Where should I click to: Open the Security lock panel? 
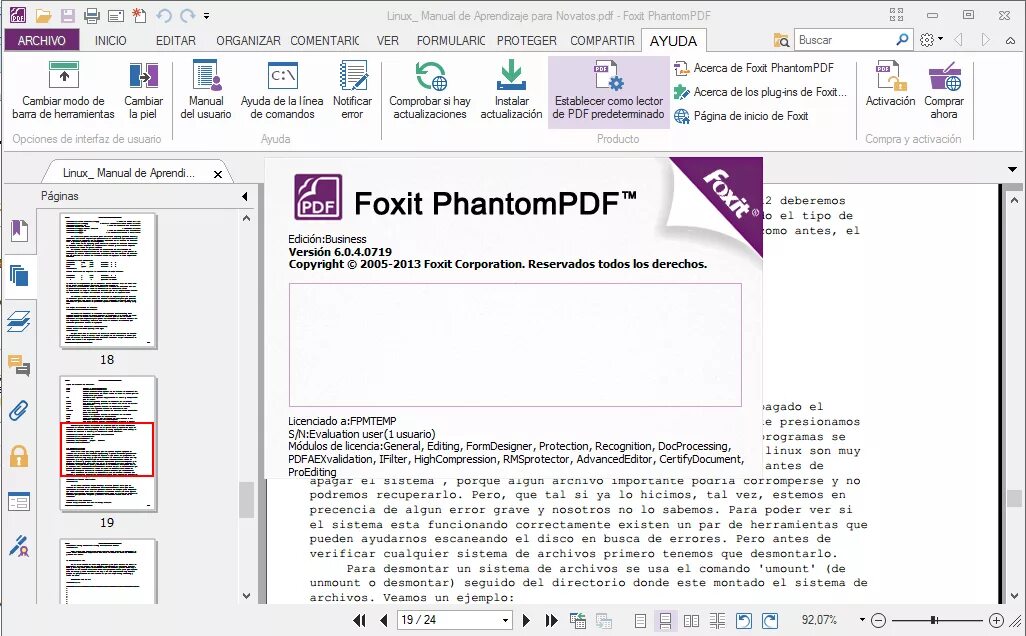19,455
